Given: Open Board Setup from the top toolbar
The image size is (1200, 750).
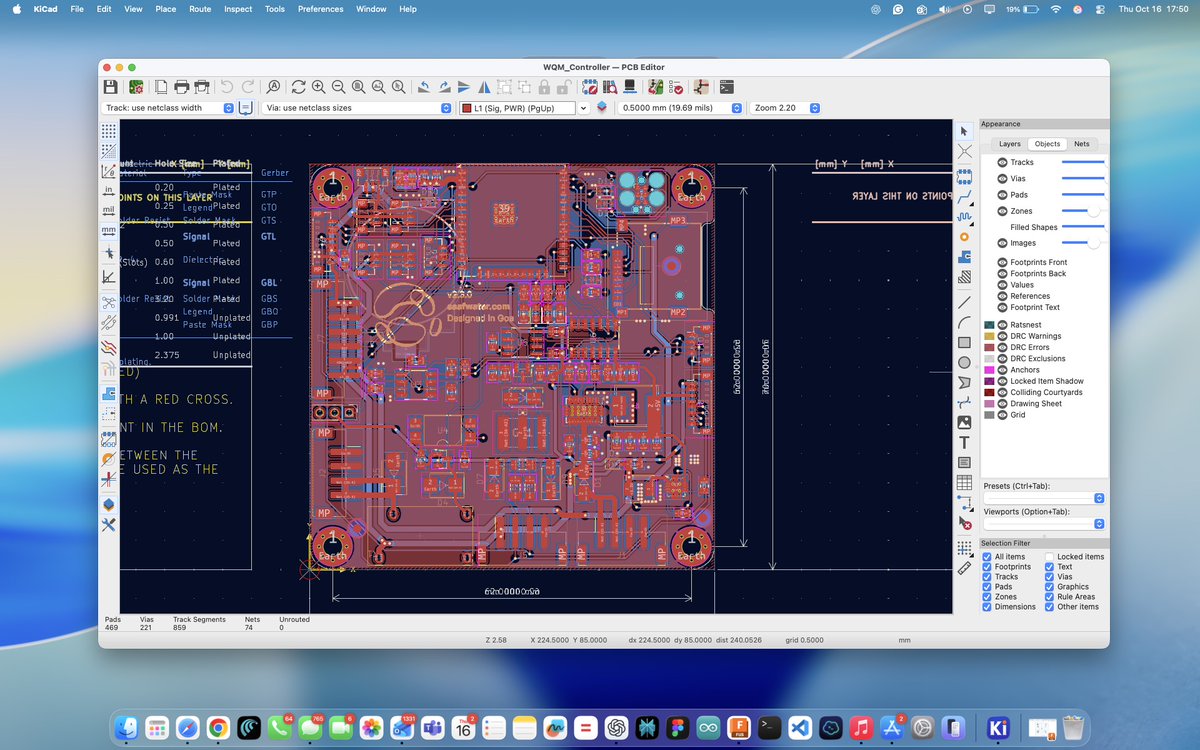Looking at the screenshot, I should pos(136,87).
